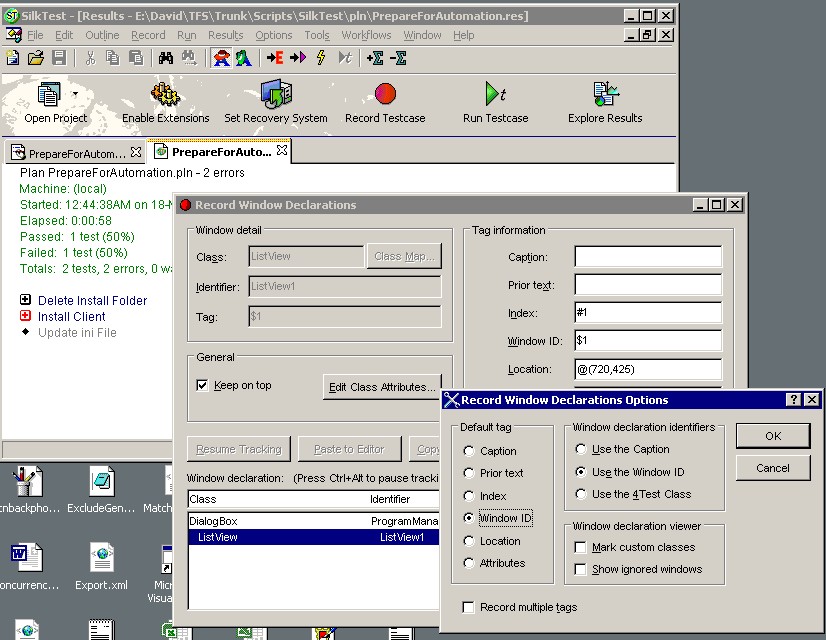Select the Attributes default tag radio
Screen dimensions: 826x640
[468, 563]
